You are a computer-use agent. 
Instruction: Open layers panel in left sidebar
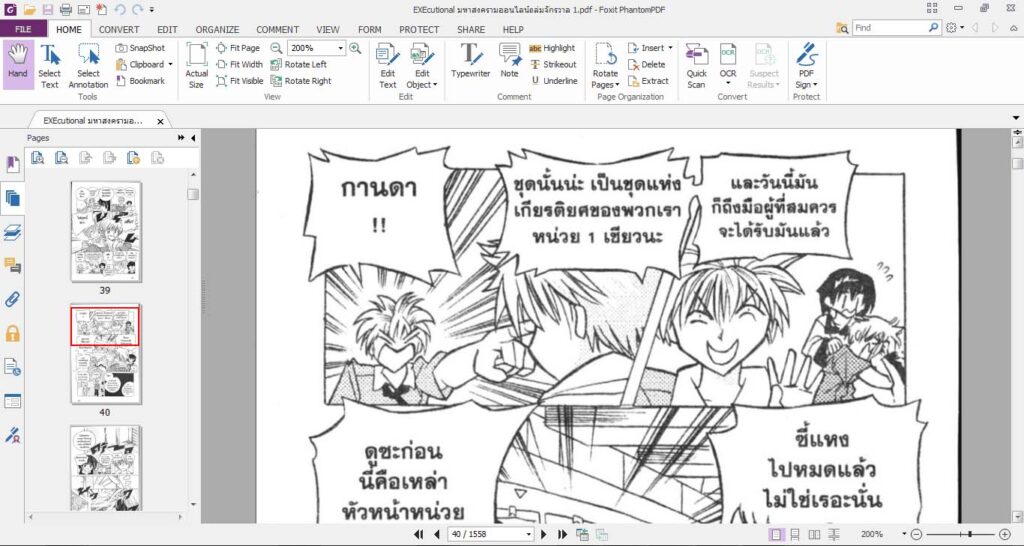[12, 232]
